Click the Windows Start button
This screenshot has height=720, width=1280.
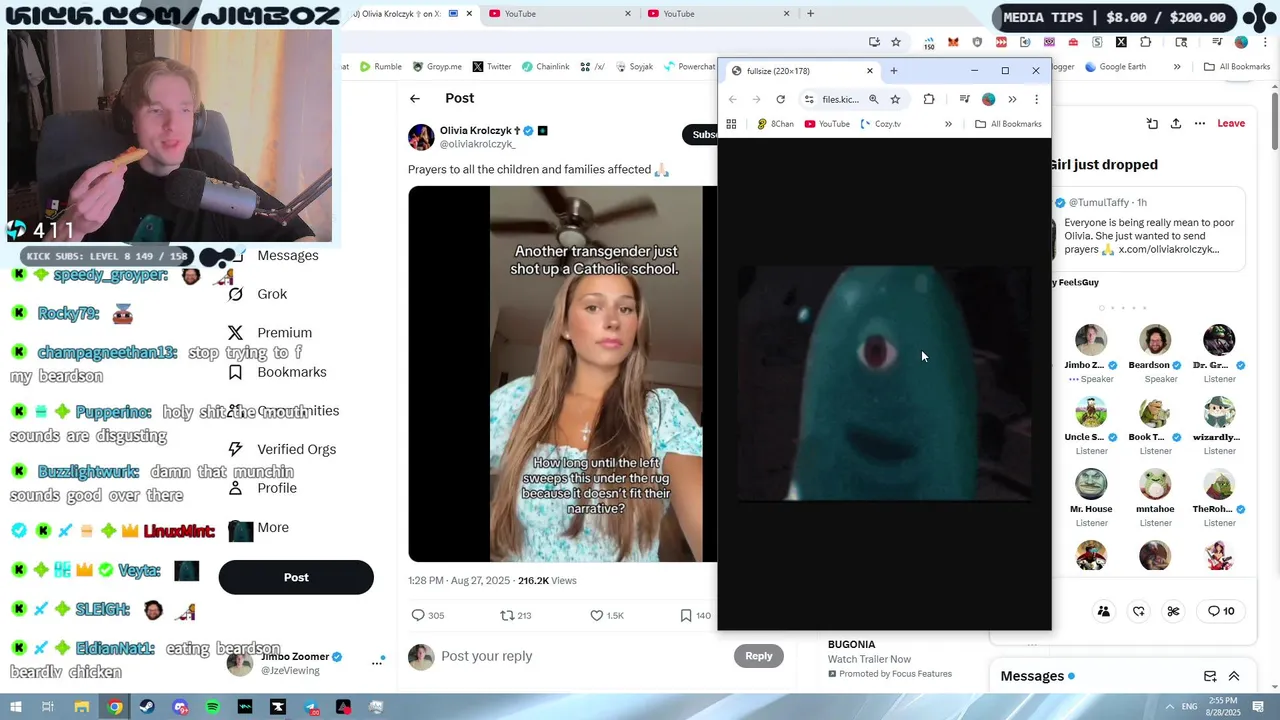16,707
